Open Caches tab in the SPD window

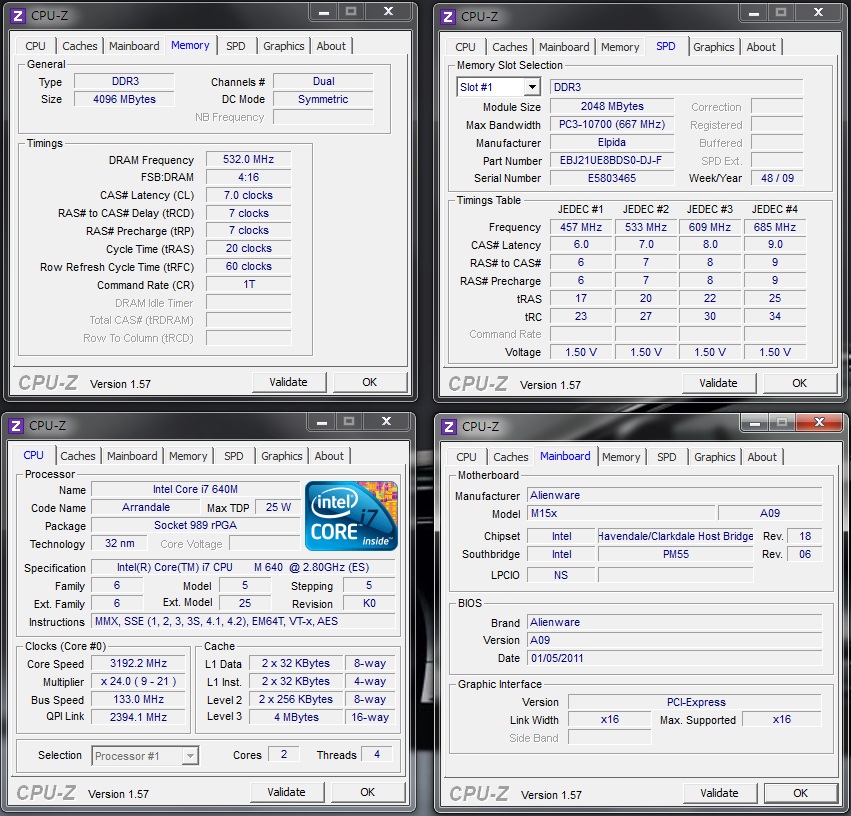[510, 47]
